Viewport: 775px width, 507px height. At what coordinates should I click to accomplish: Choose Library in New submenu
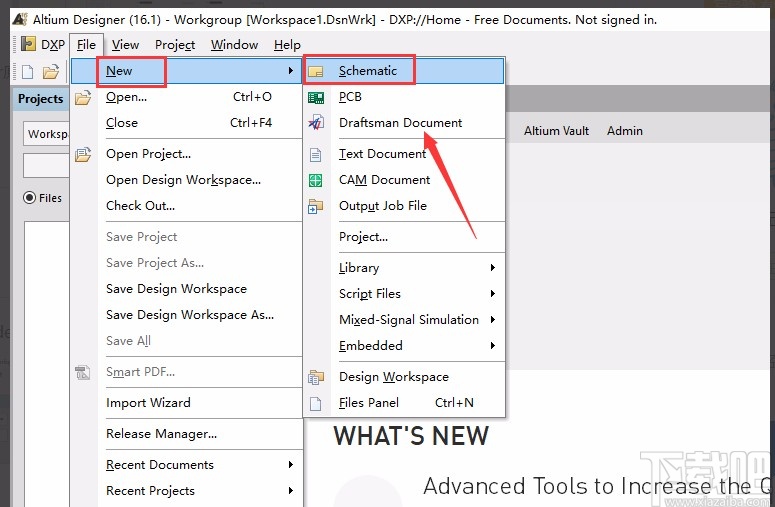[x=404, y=268]
